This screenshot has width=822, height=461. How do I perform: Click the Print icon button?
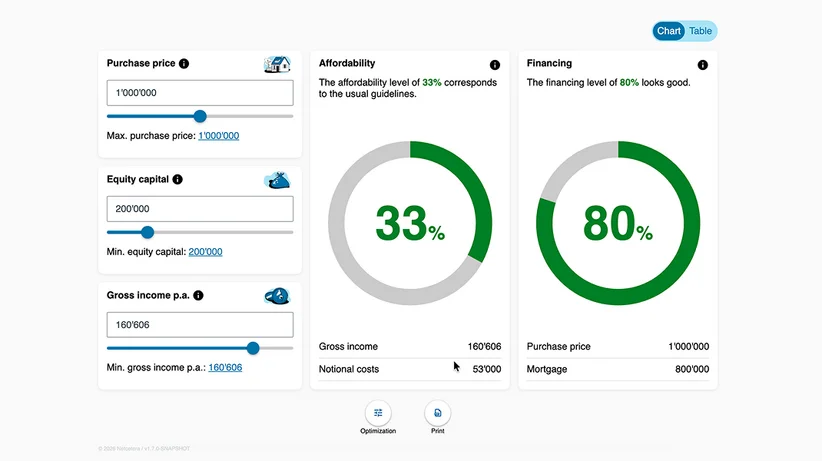(x=438, y=413)
